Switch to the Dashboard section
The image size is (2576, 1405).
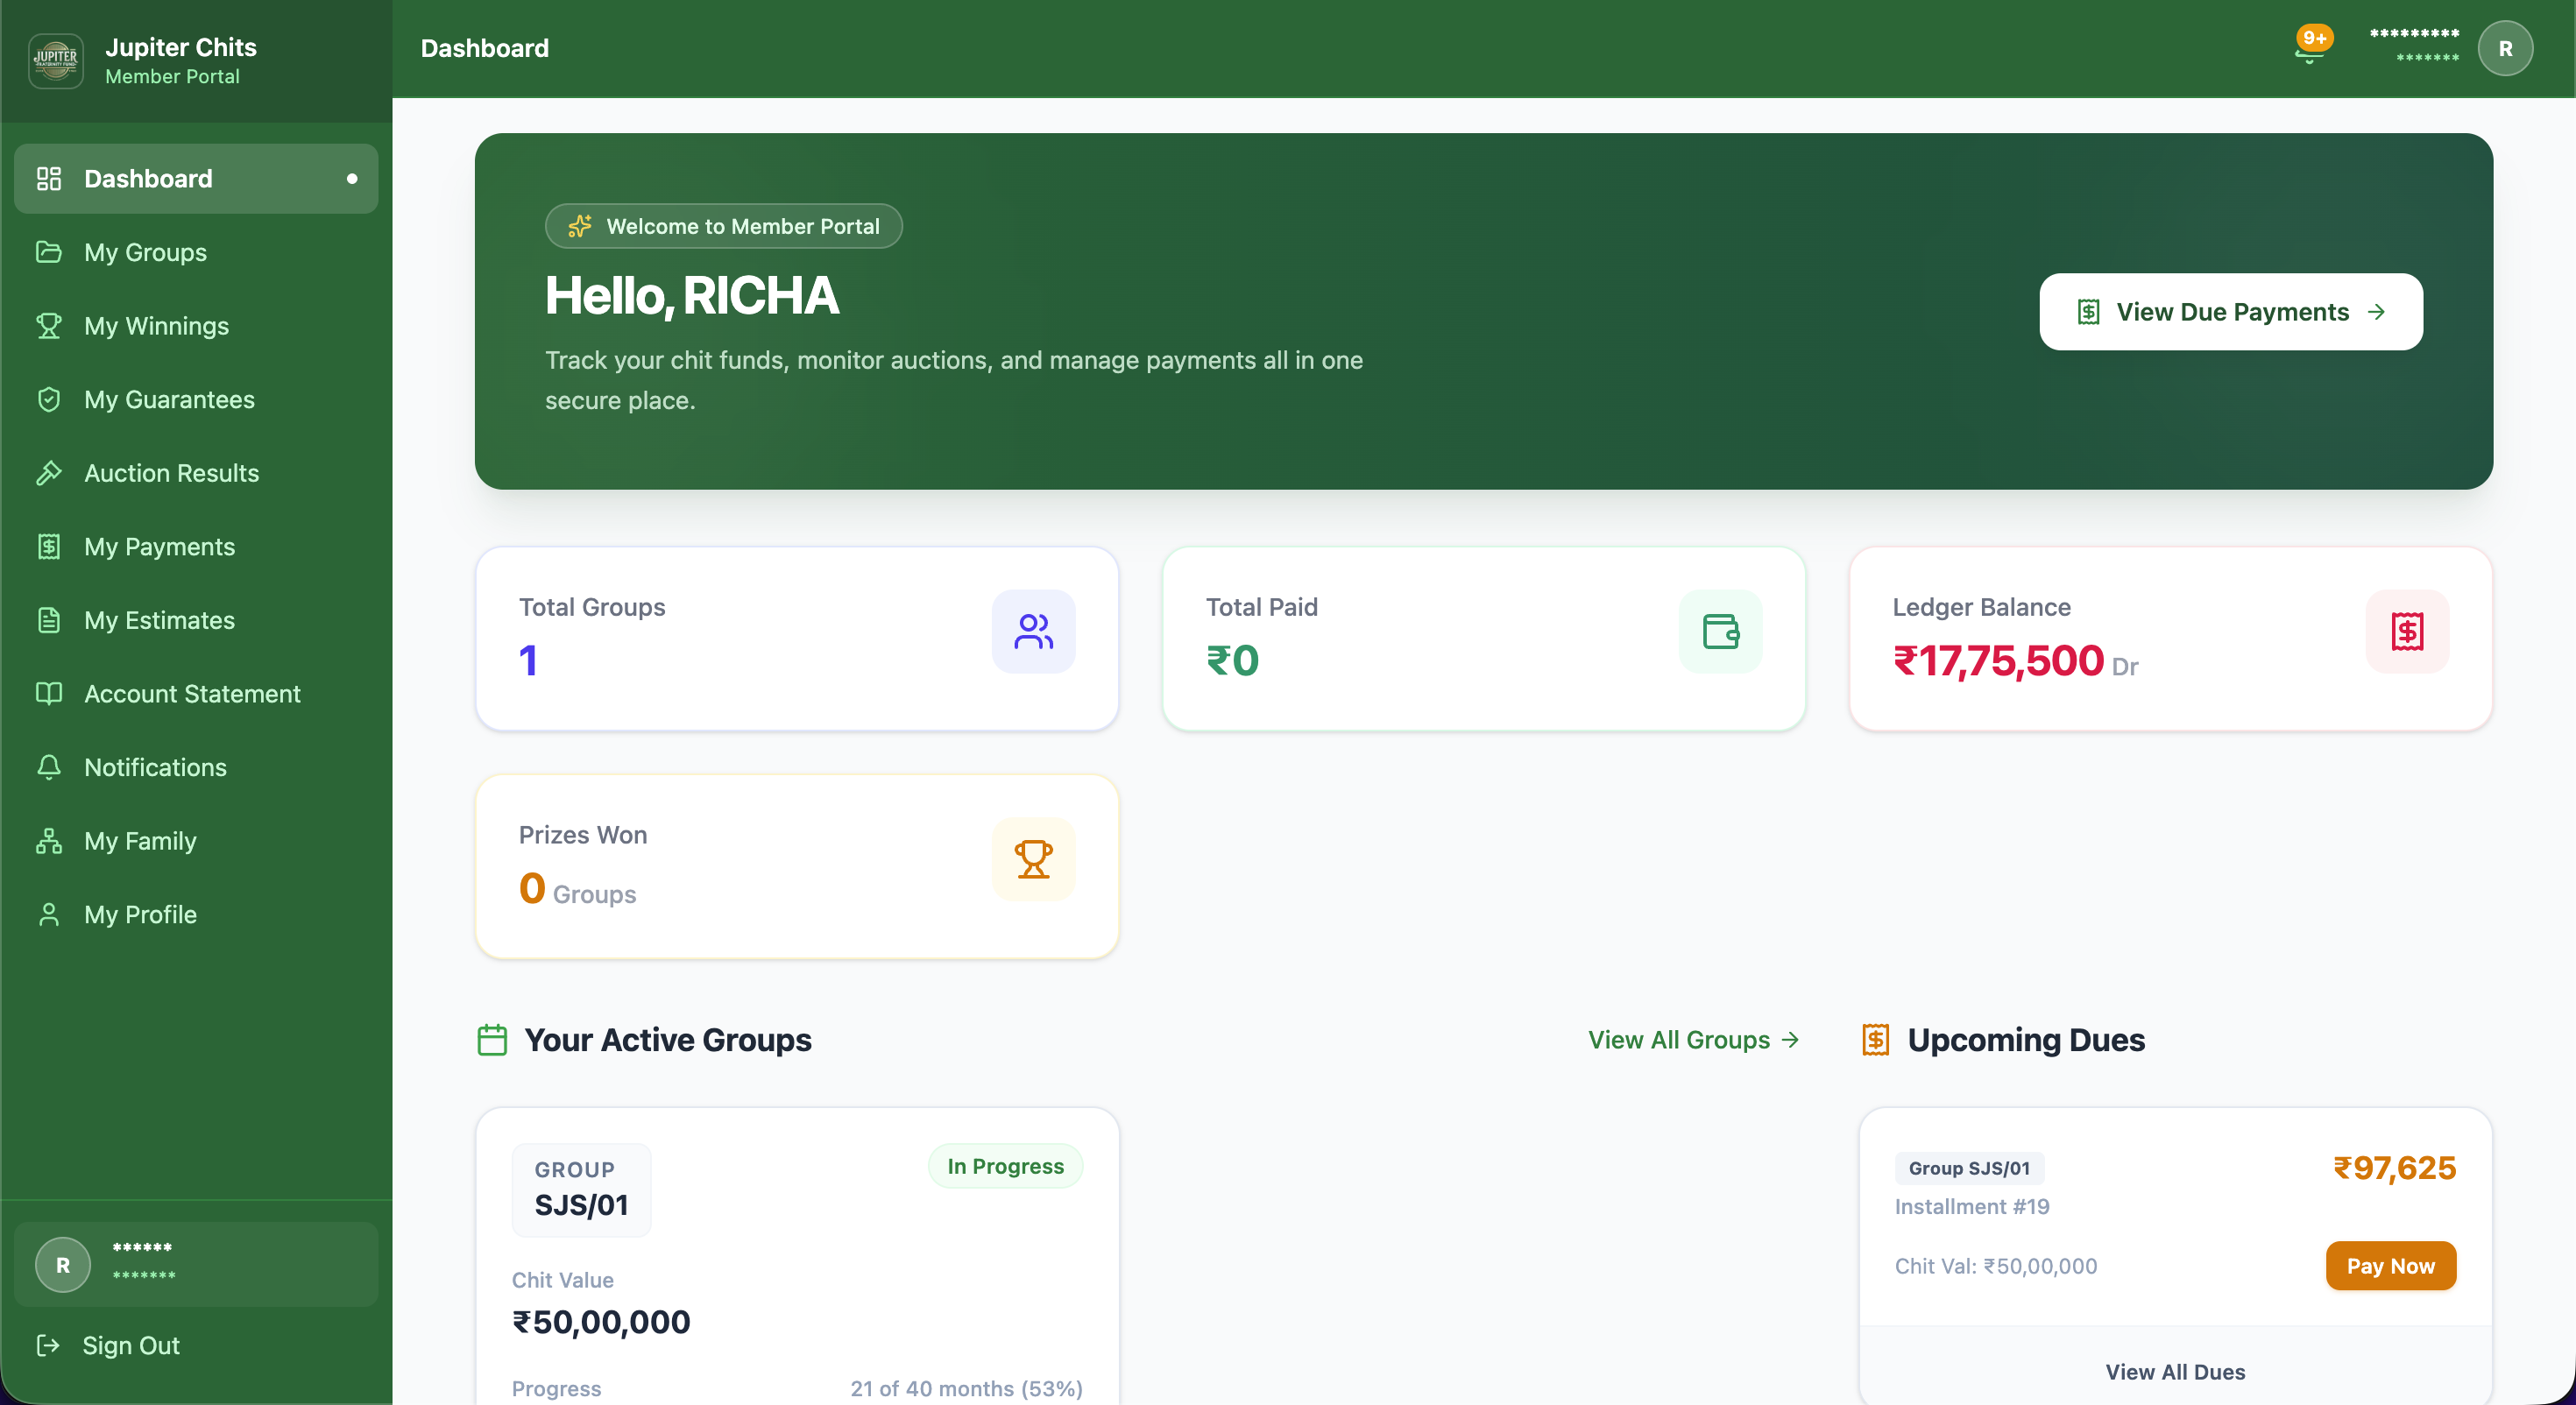point(148,178)
